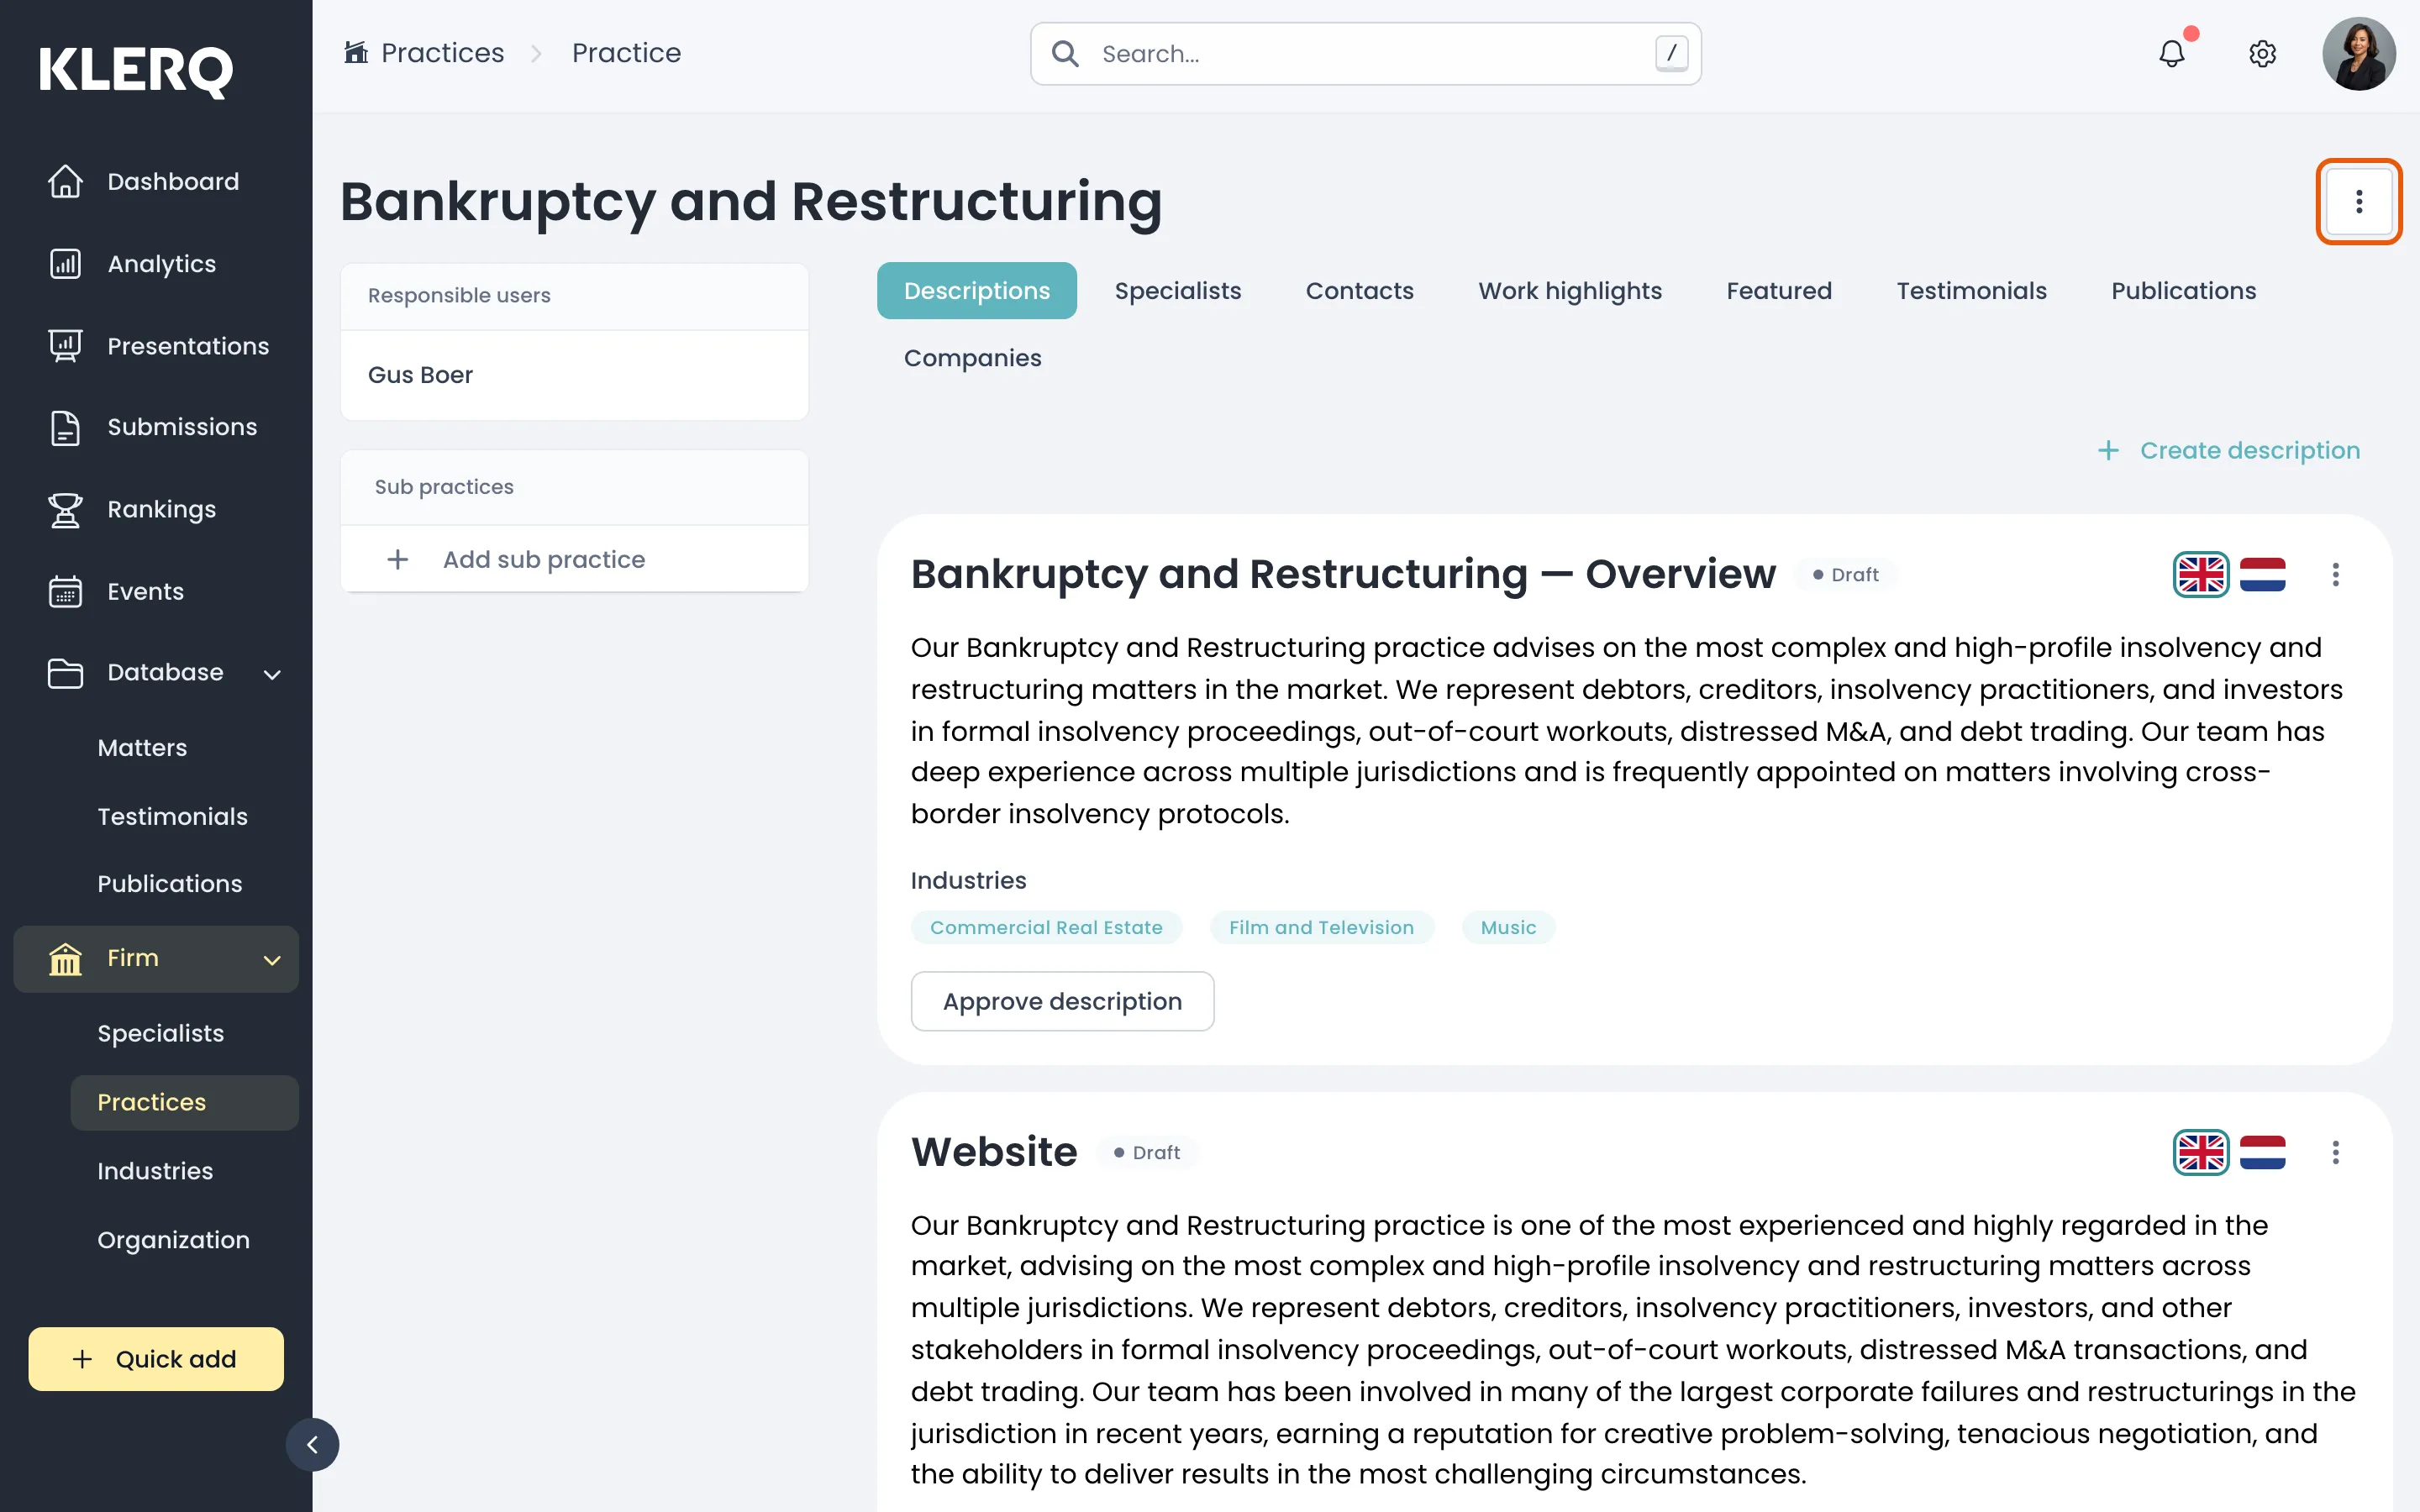Focus the Search input field
This screenshot has height=1512, width=2420.
click(x=1366, y=54)
